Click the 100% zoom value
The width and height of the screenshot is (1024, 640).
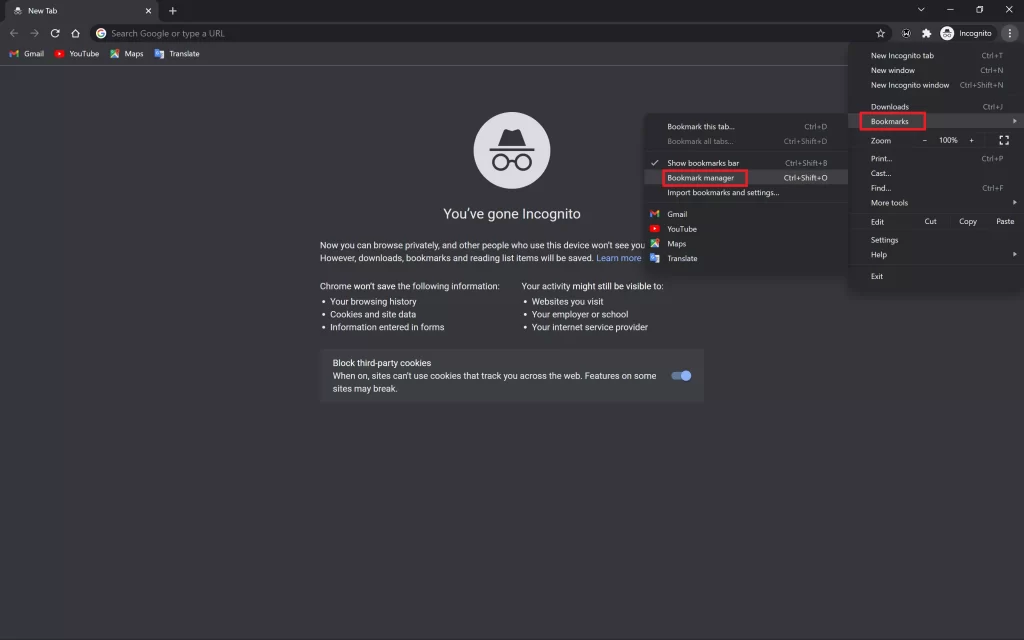pyautogui.click(x=948, y=140)
